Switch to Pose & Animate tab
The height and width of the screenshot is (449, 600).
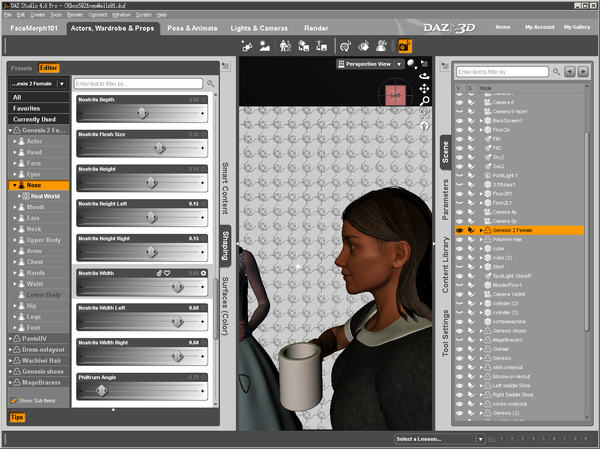click(x=192, y=28)
